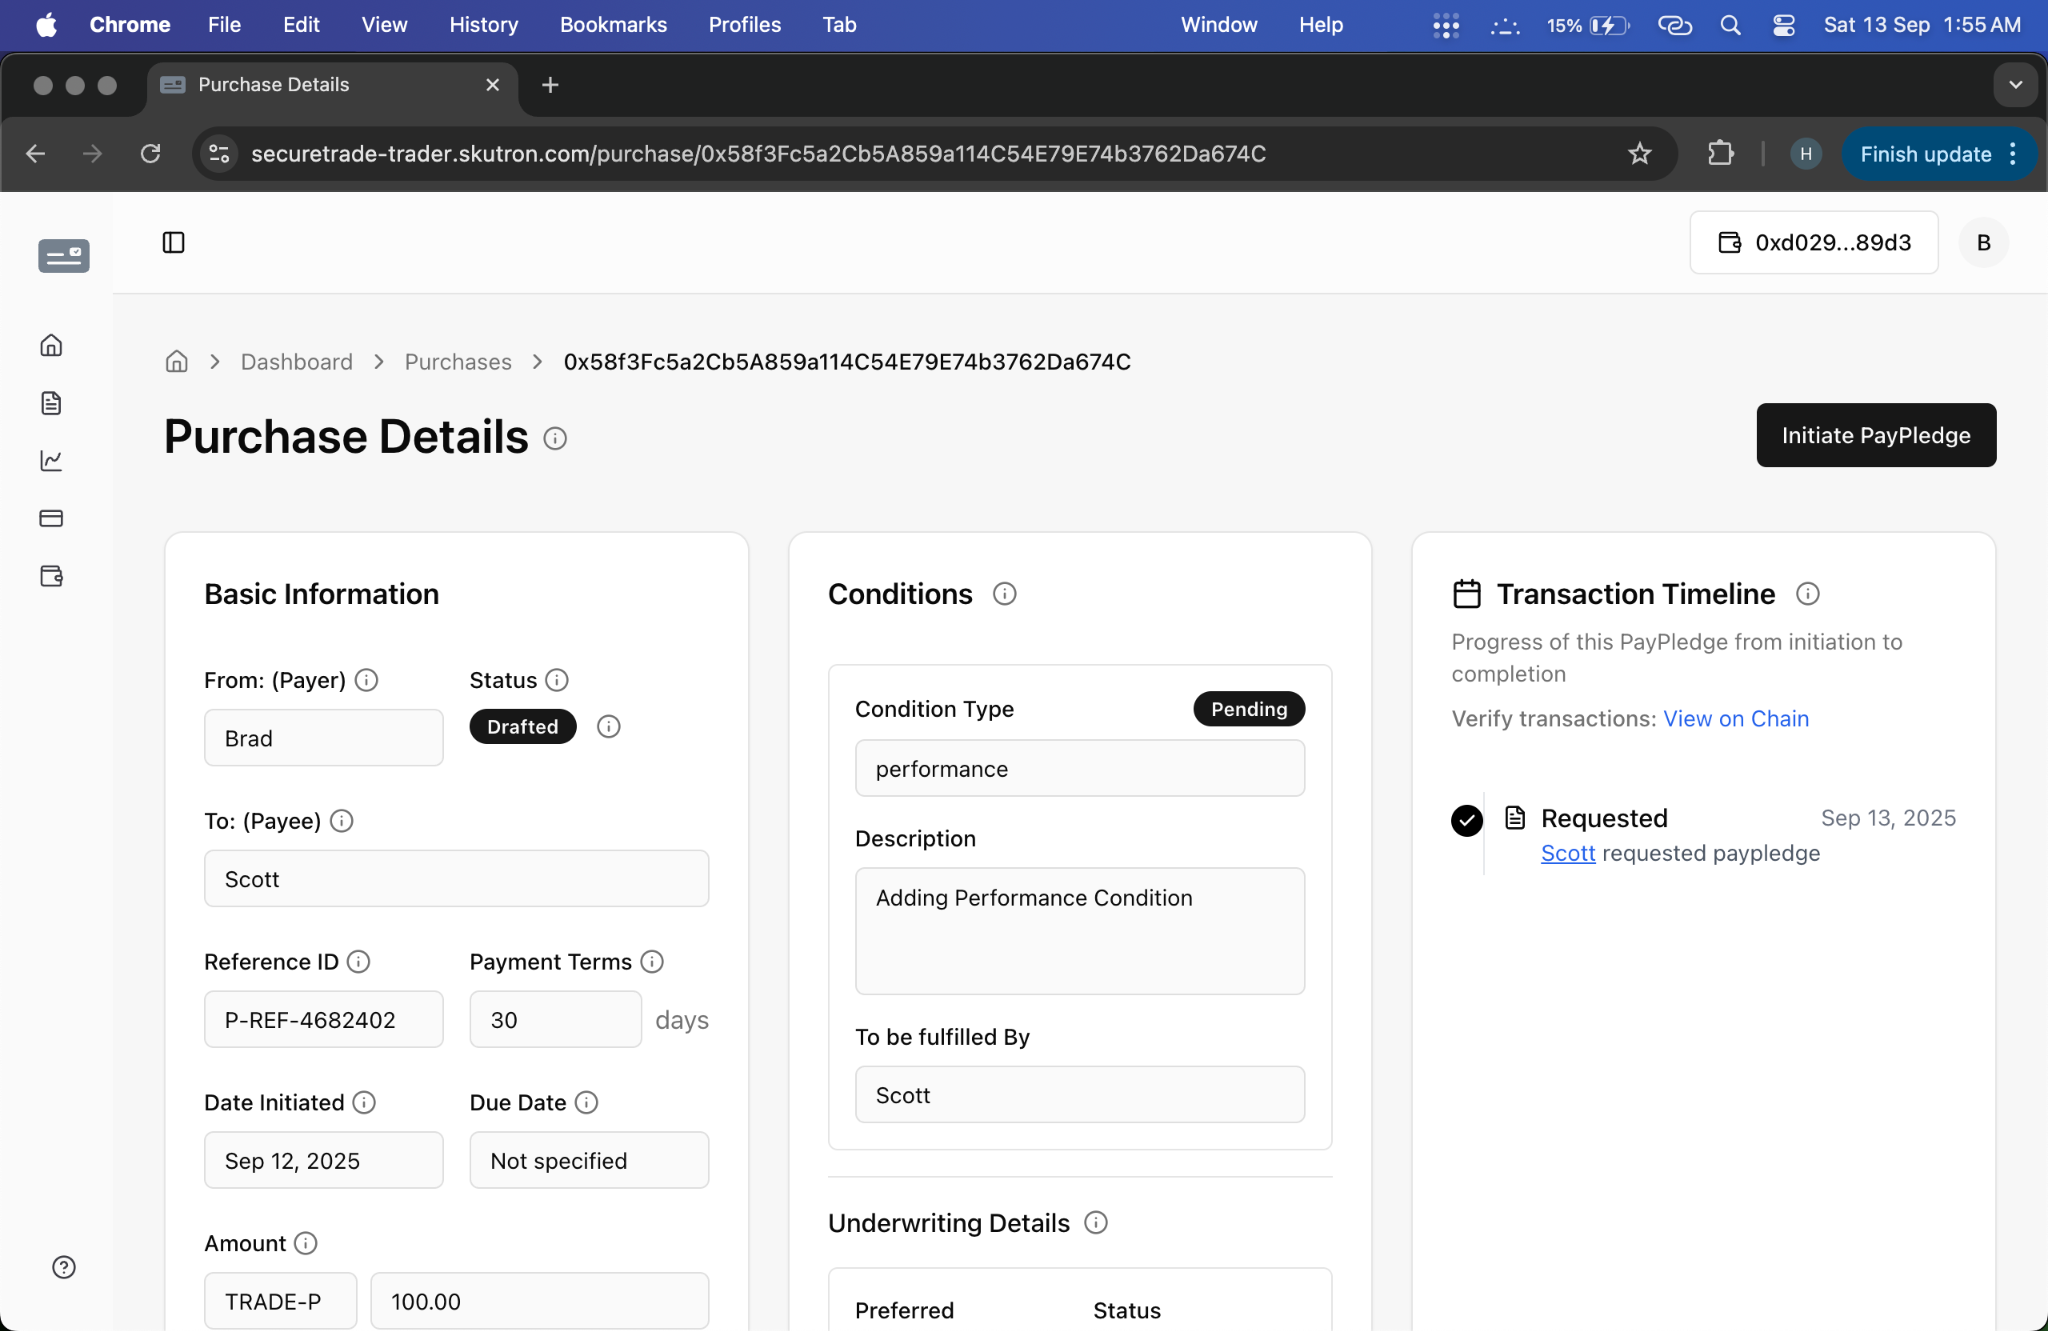Open the analytics chart icon in sidebar

pos(51,460)
